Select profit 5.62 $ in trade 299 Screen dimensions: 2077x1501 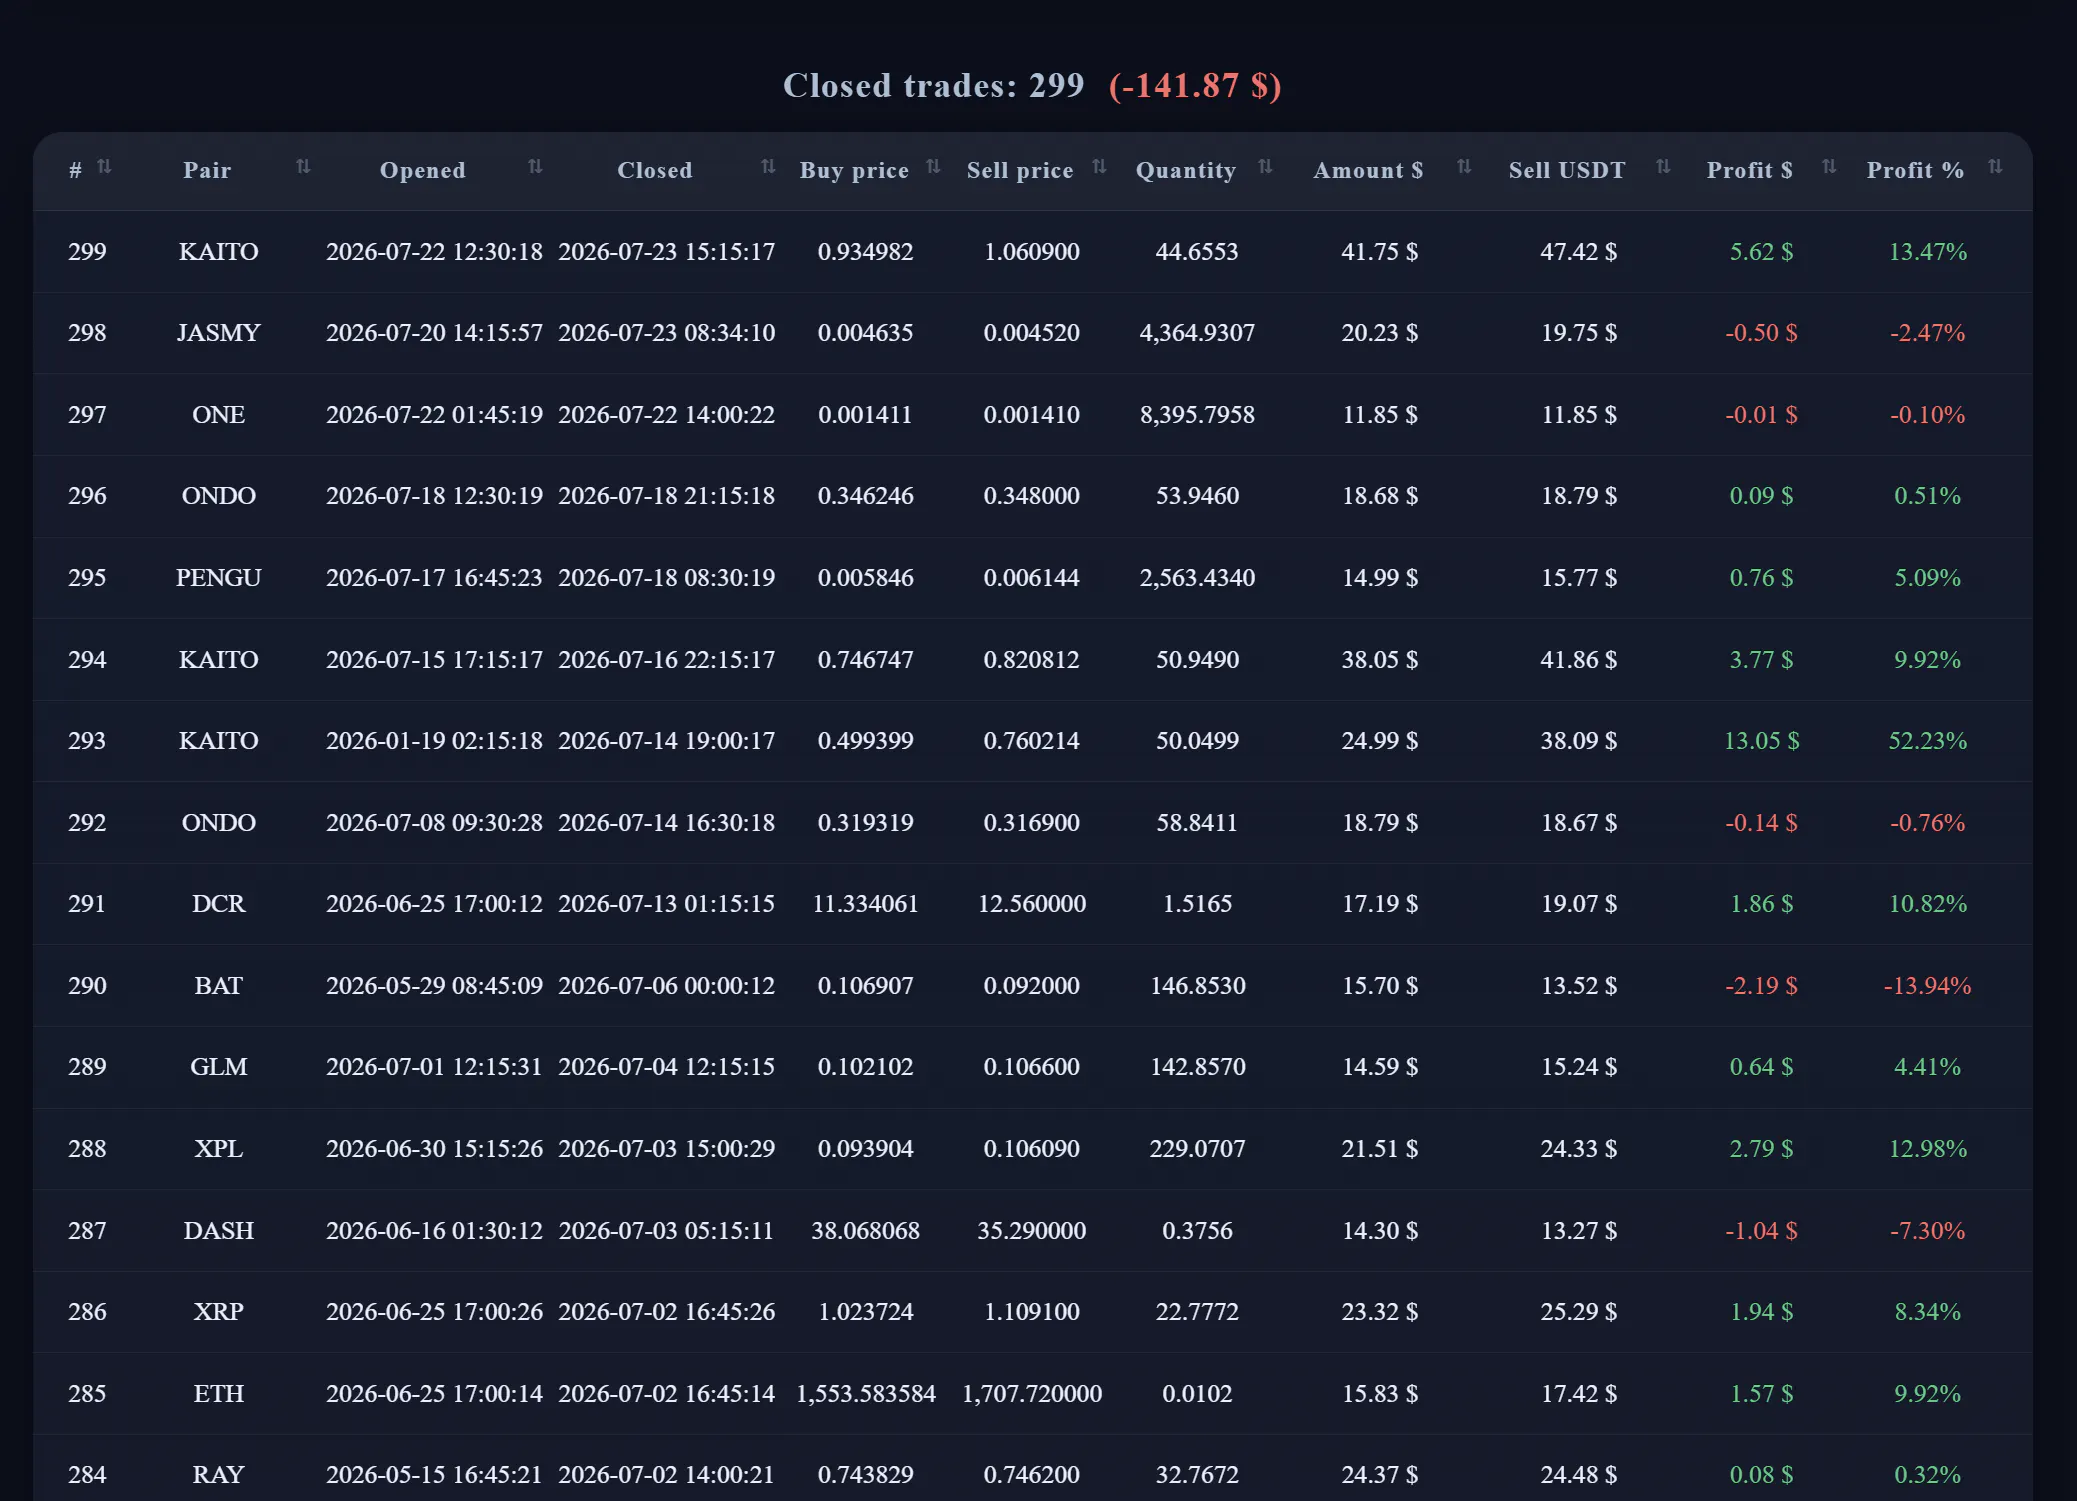[x=1761, y=252]
